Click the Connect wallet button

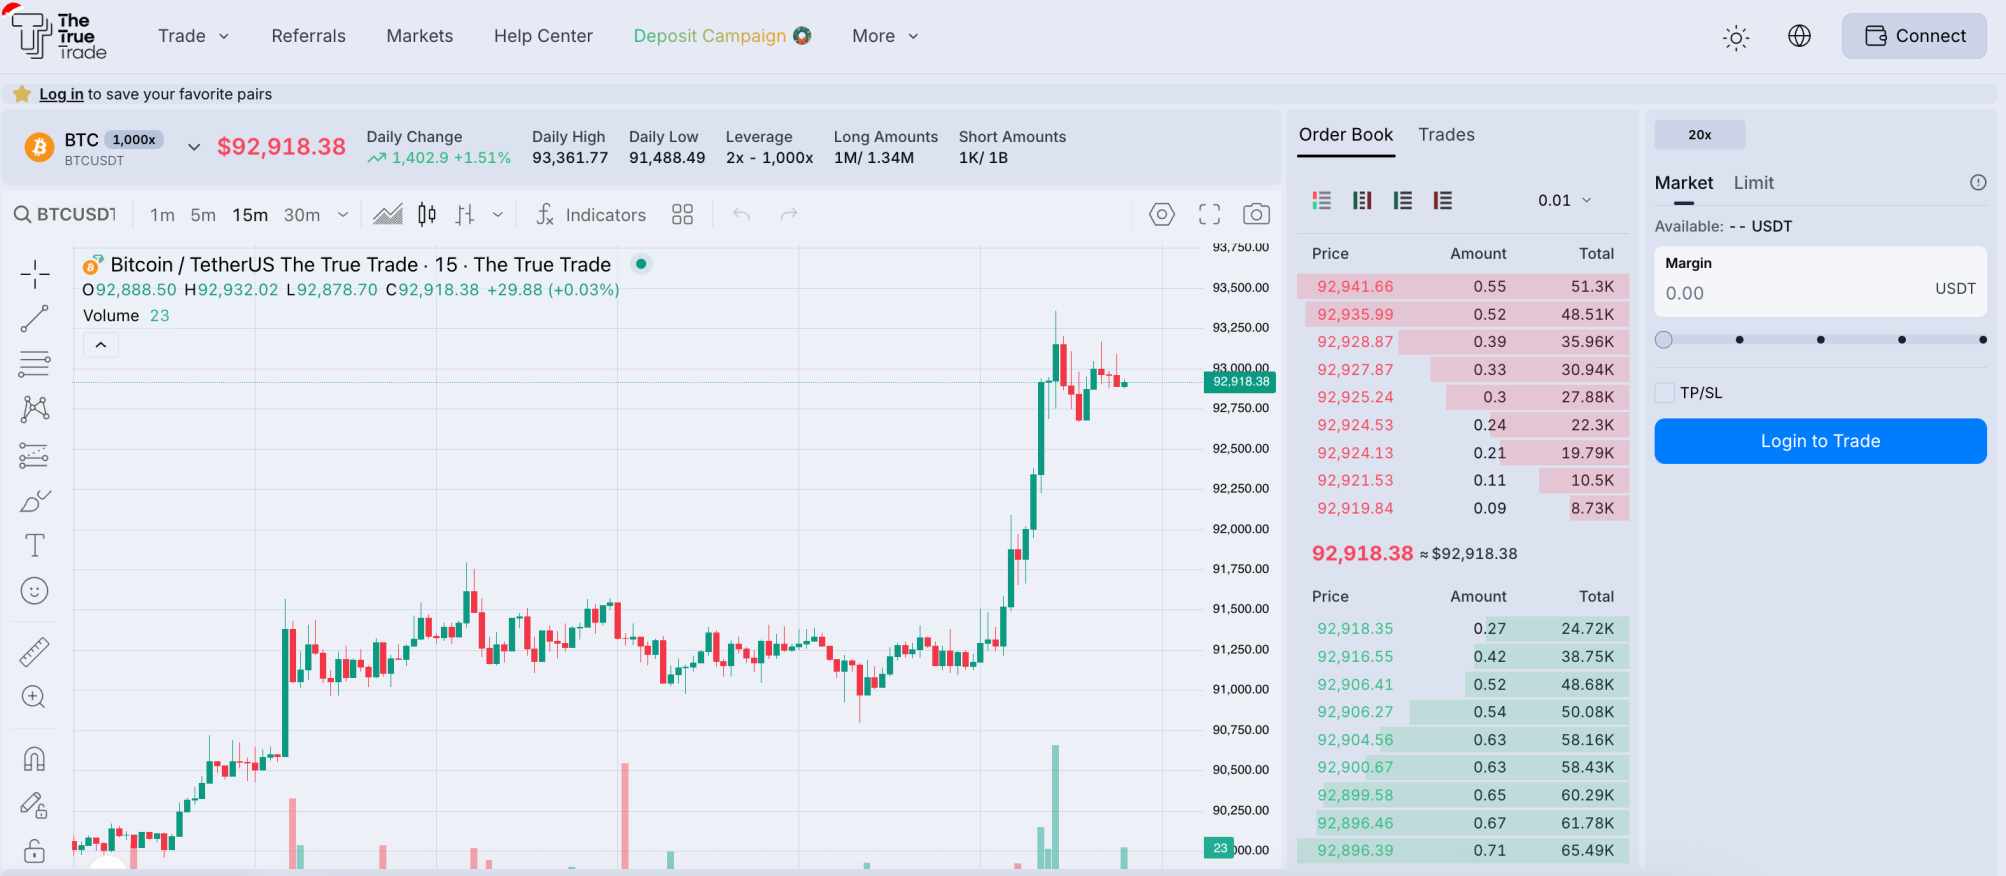point(1914,36)
